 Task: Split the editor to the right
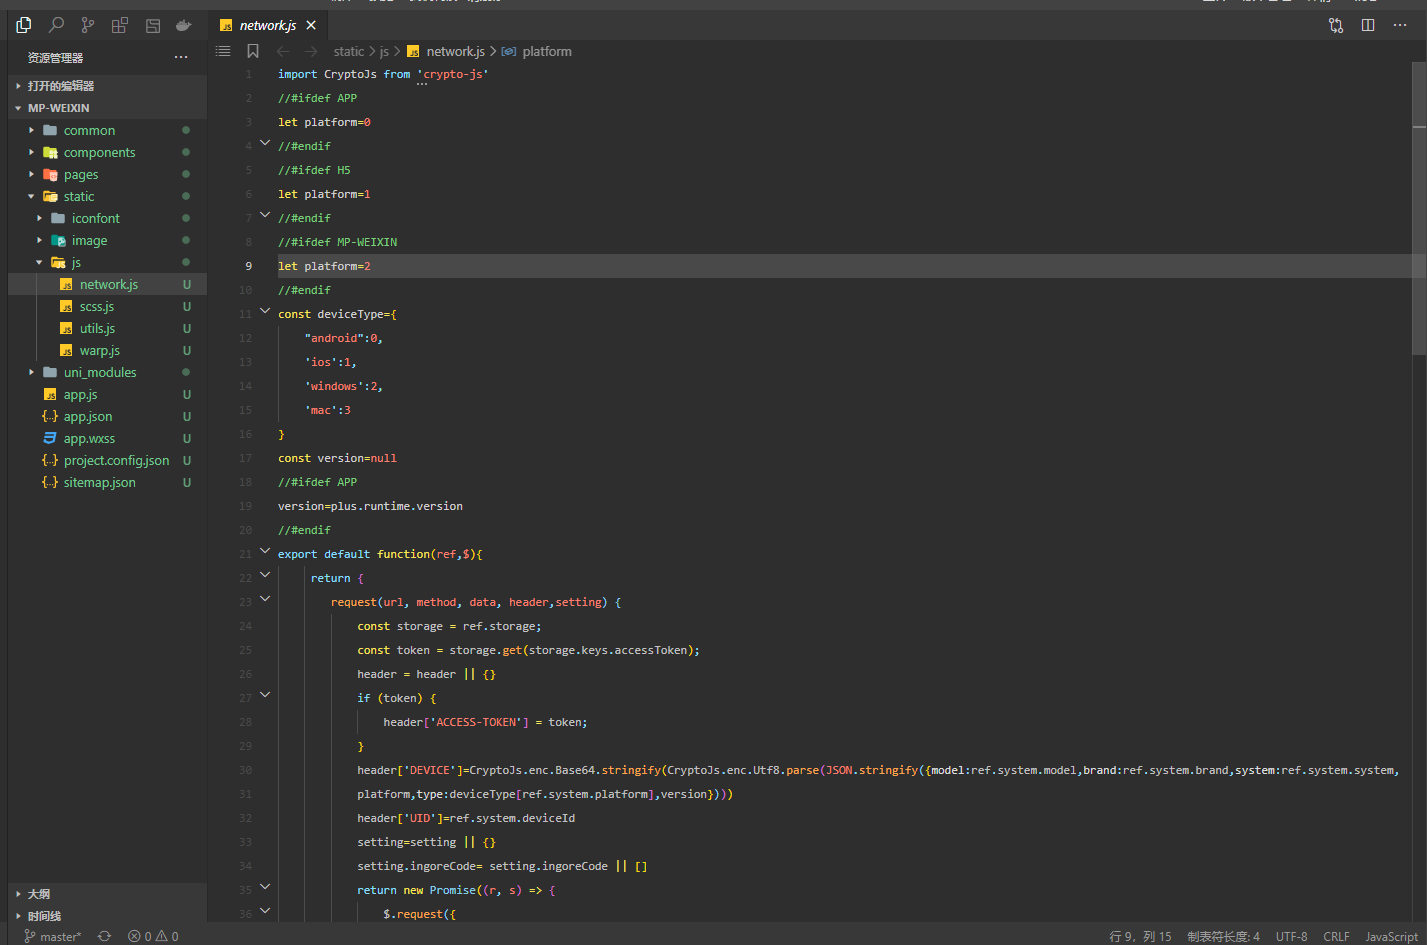pyautogui.click(x=1368, y=25)
